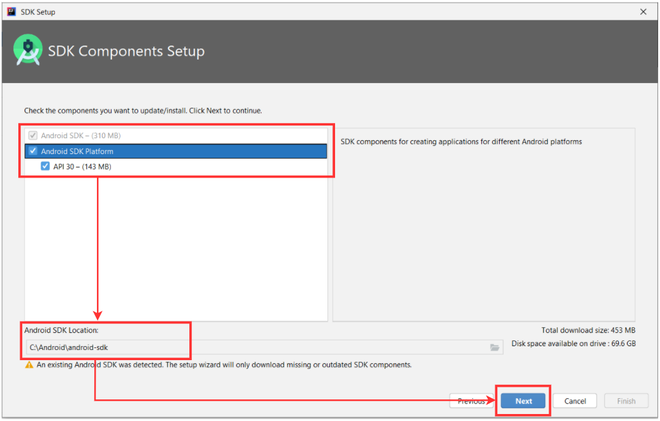Uncheck the API 30 checkbox
660x421 pixels.
(x=45, y=166)
